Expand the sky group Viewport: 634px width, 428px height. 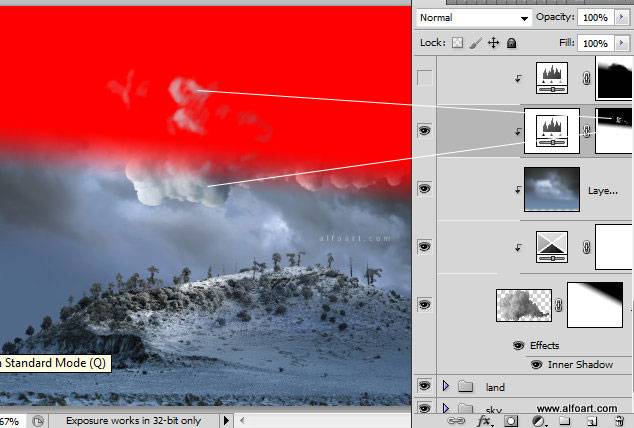[446, 407]
